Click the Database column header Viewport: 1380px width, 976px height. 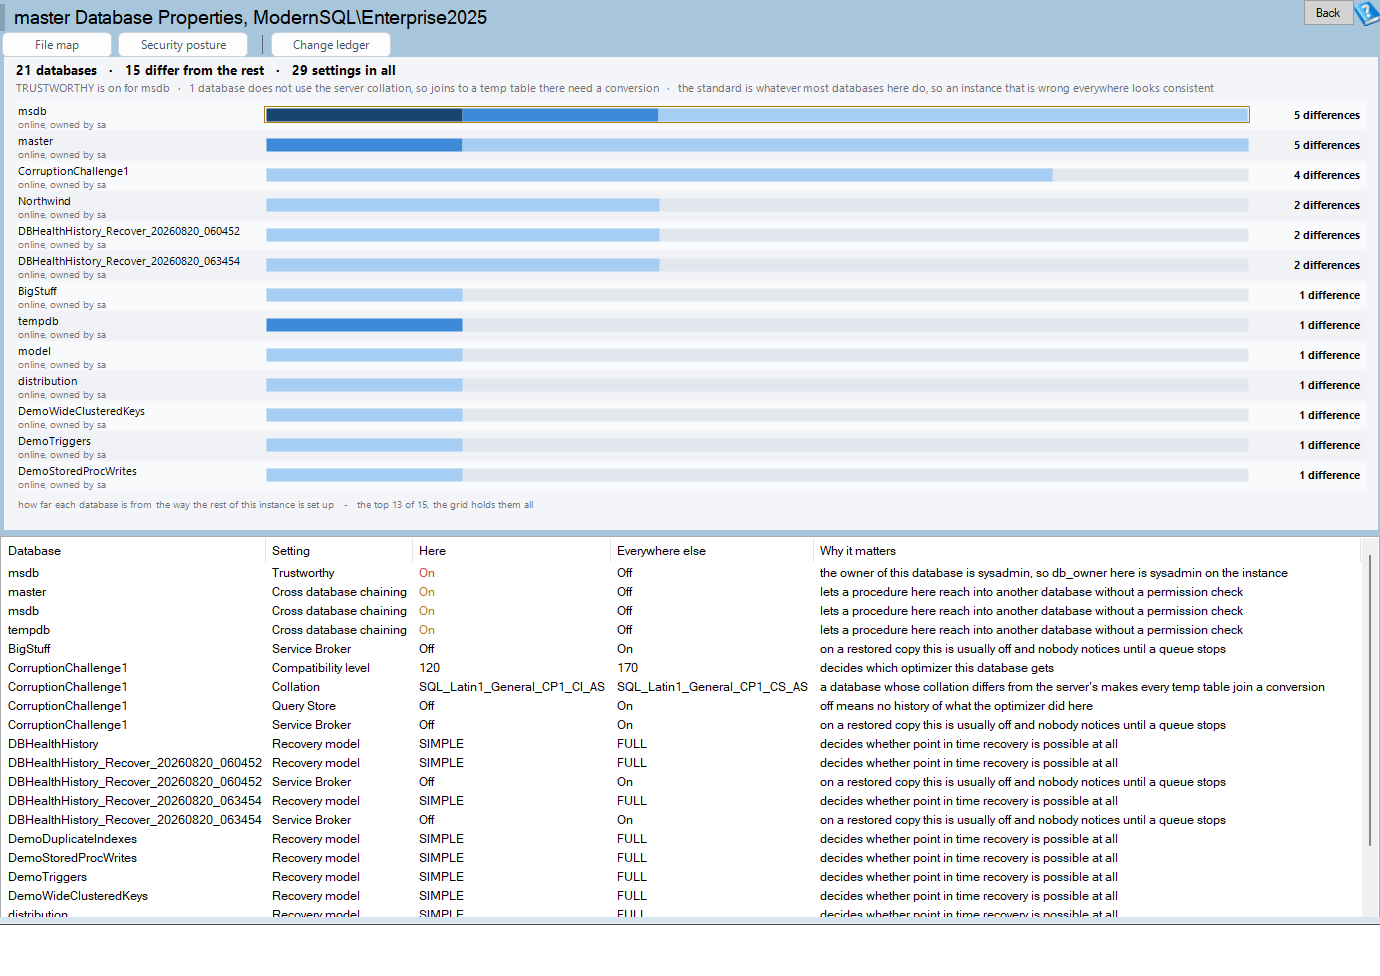(x=133, y=551)
